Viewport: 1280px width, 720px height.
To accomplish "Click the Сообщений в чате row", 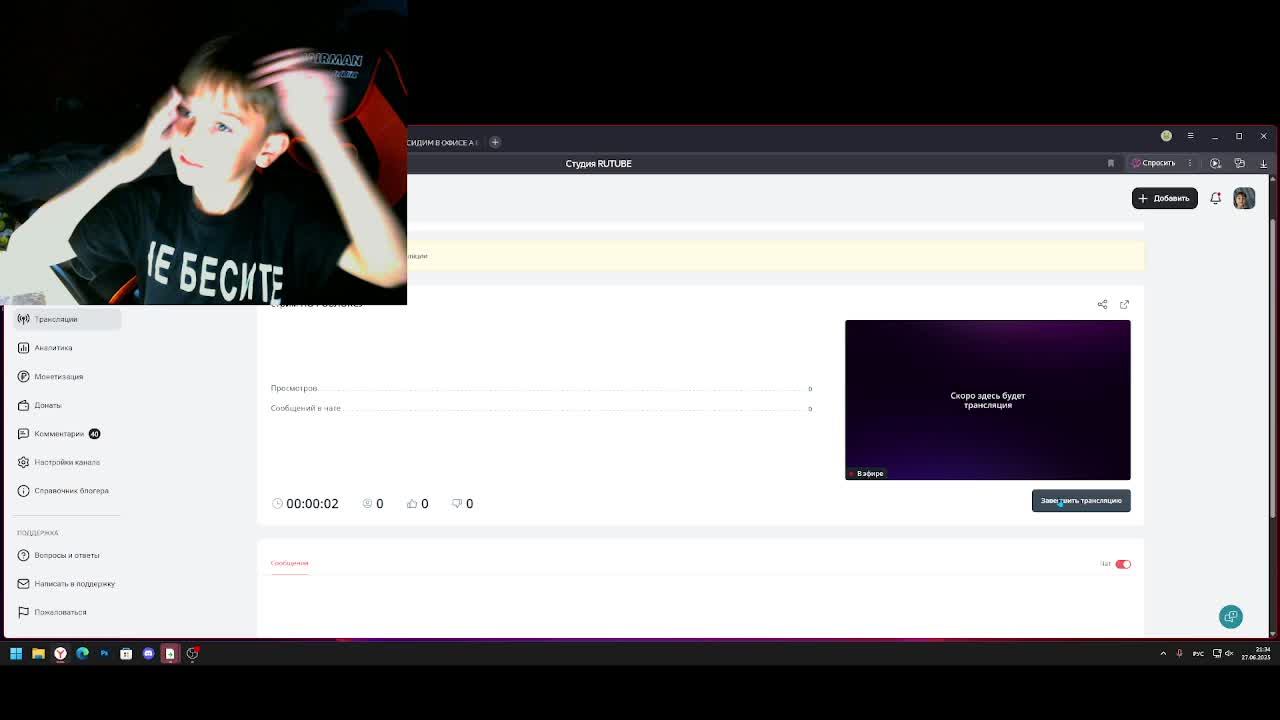I will pos(541,408).
